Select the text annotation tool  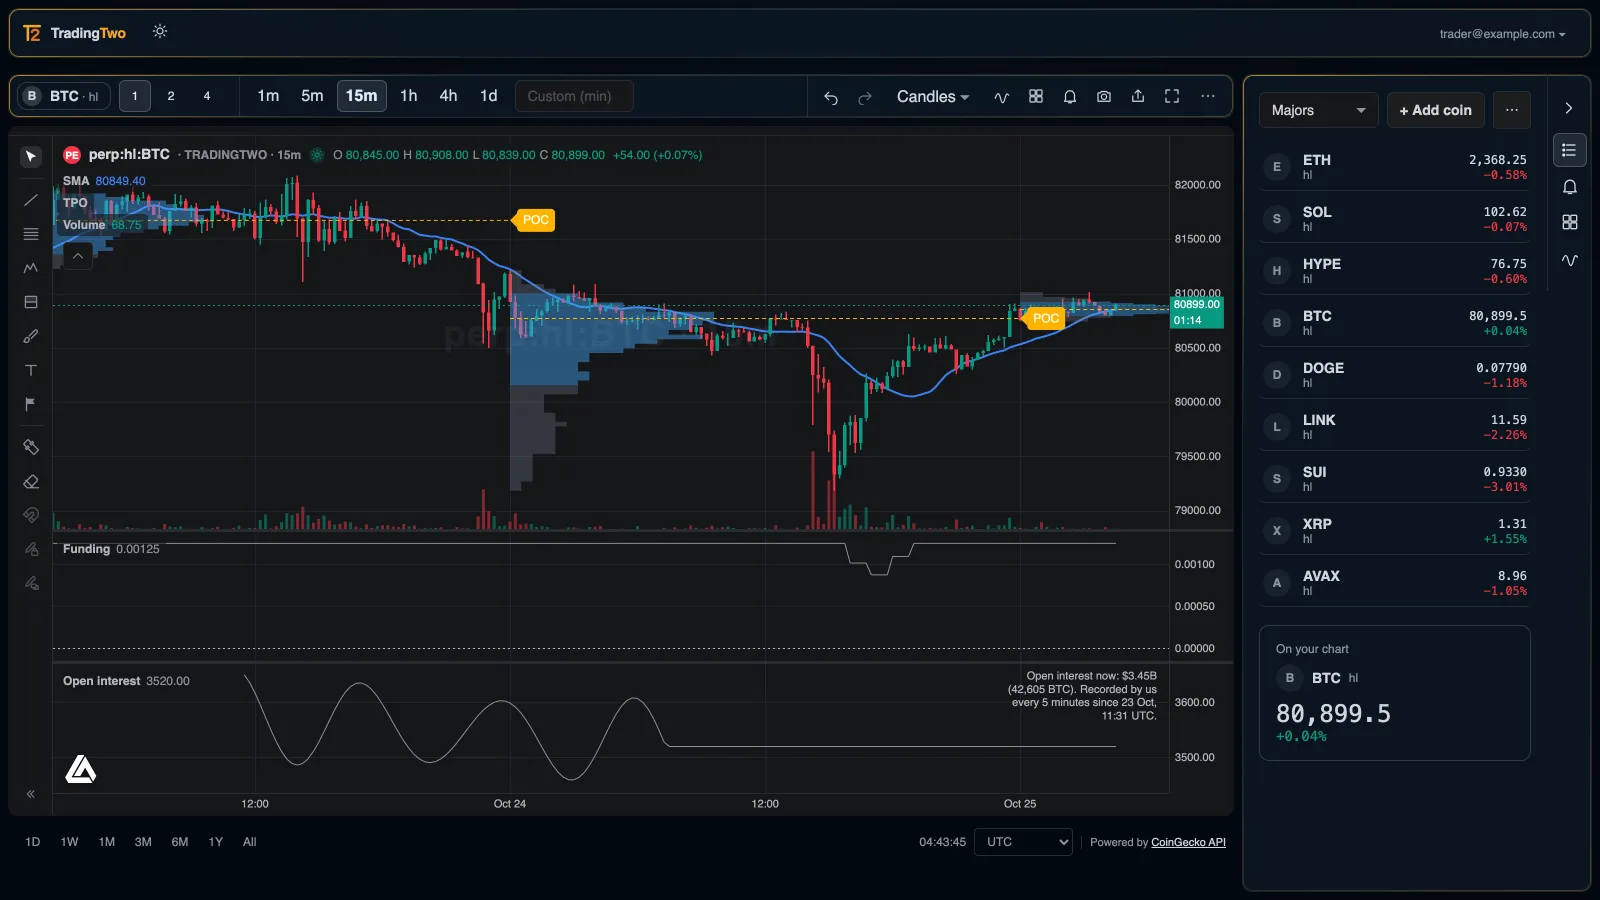[31, 370]
